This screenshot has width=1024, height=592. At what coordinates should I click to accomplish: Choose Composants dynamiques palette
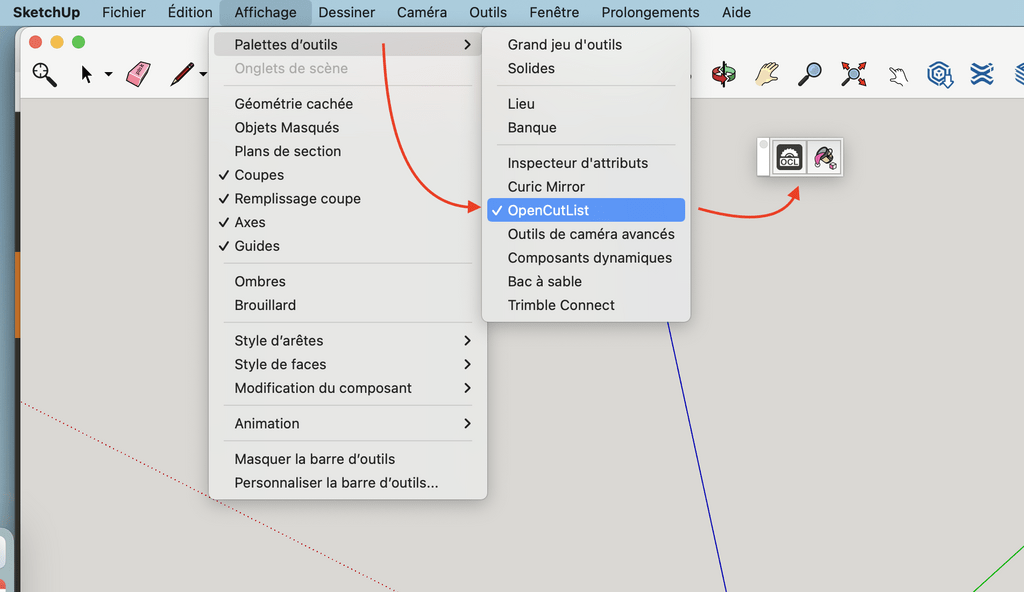[x=586, y=257]
